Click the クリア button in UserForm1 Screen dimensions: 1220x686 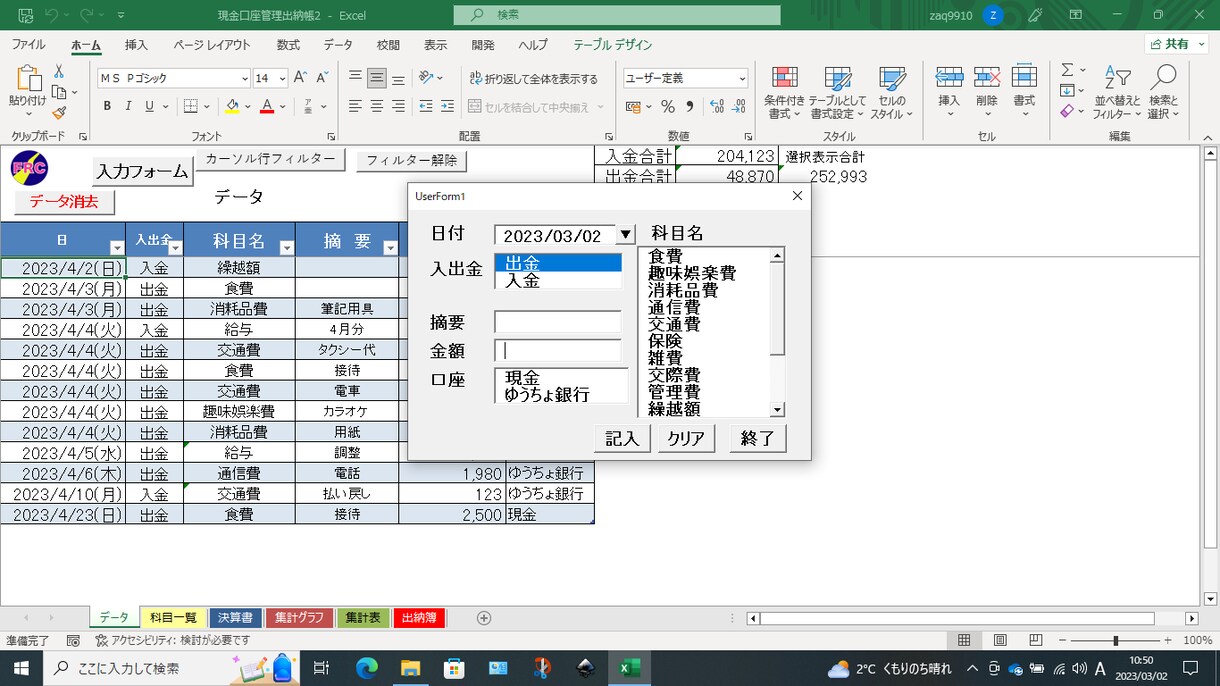coord(686,439)
